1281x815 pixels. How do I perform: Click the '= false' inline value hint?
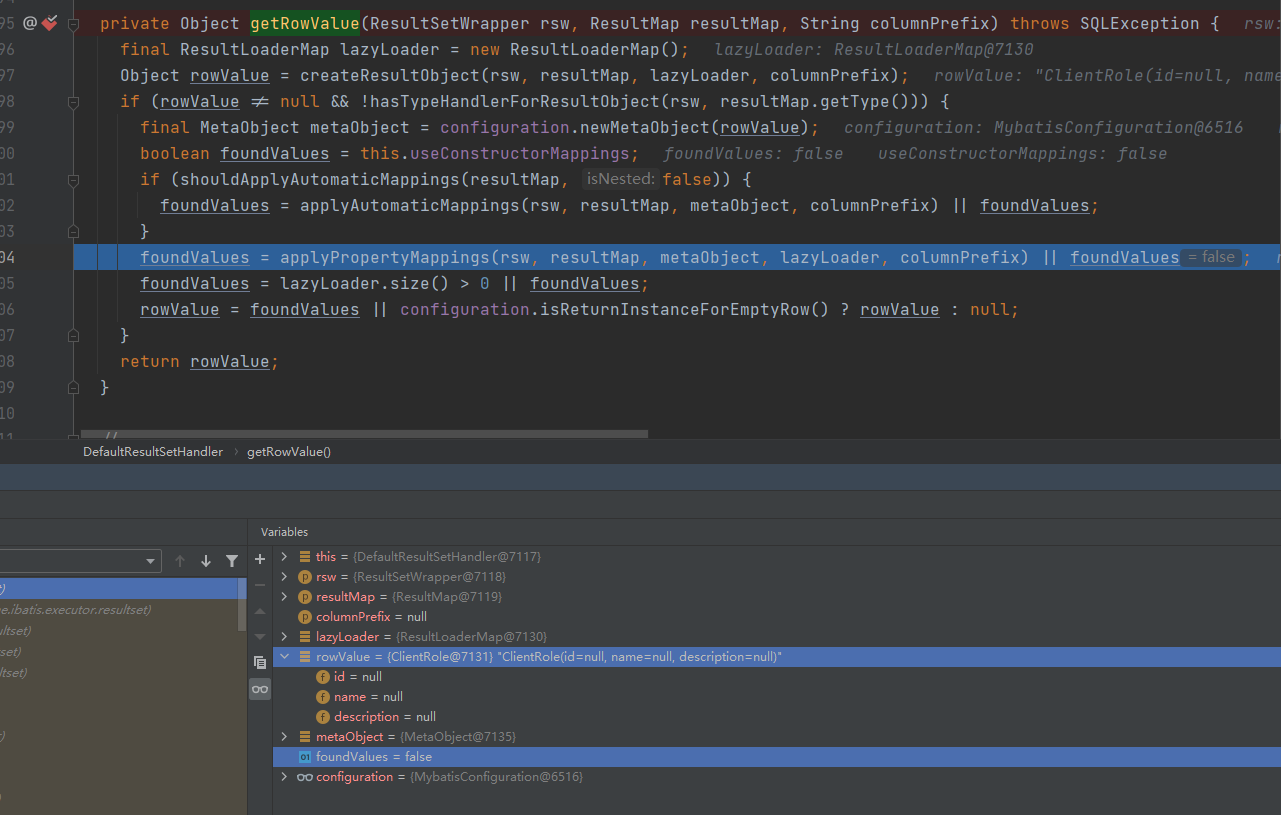click(x=1211, y=257)
